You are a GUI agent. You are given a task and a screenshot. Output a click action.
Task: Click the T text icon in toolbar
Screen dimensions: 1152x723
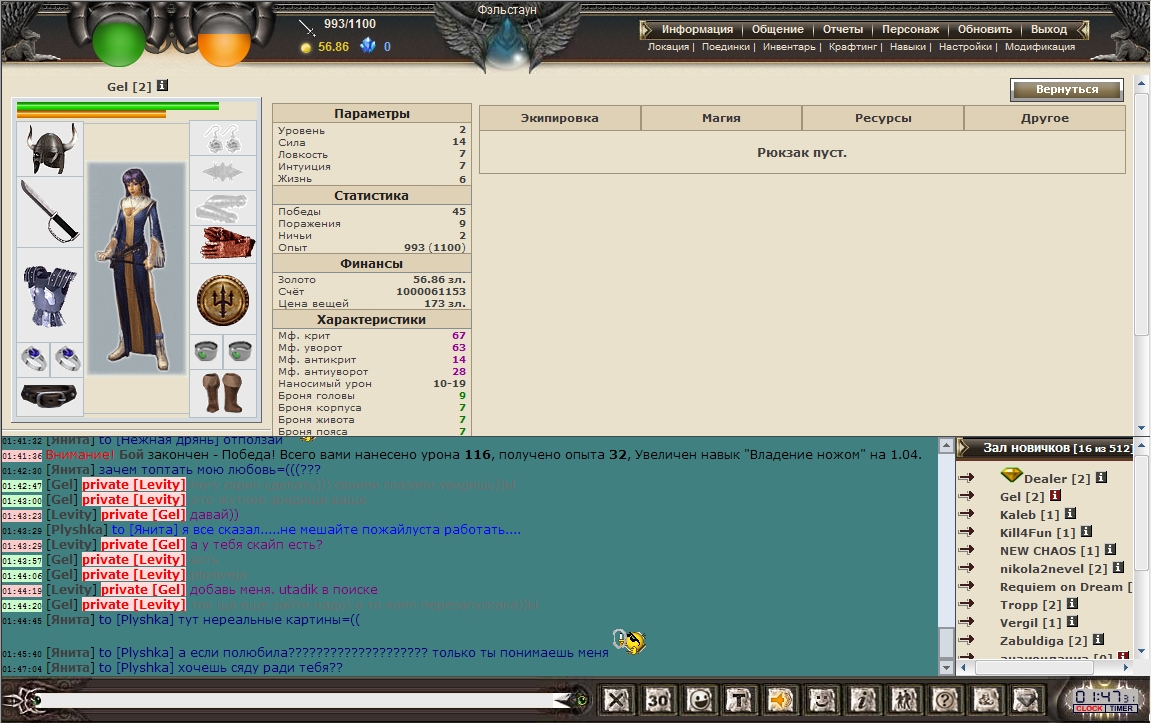[740, 700]
